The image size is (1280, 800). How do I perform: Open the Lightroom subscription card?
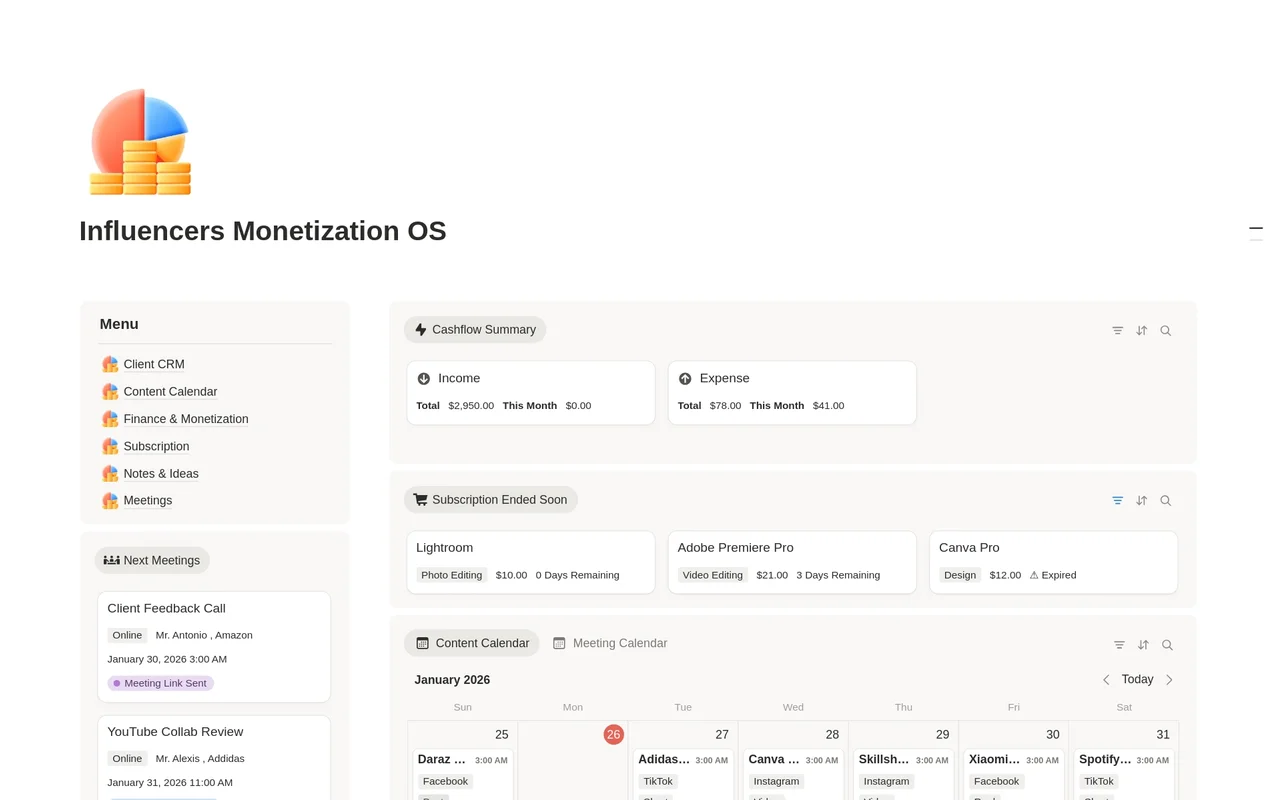pyautogui.click(x=531, y=562)
